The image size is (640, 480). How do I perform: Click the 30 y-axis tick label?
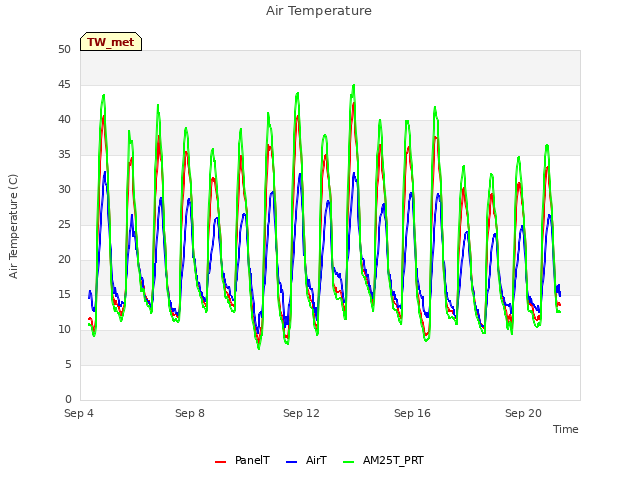[64, 189]
